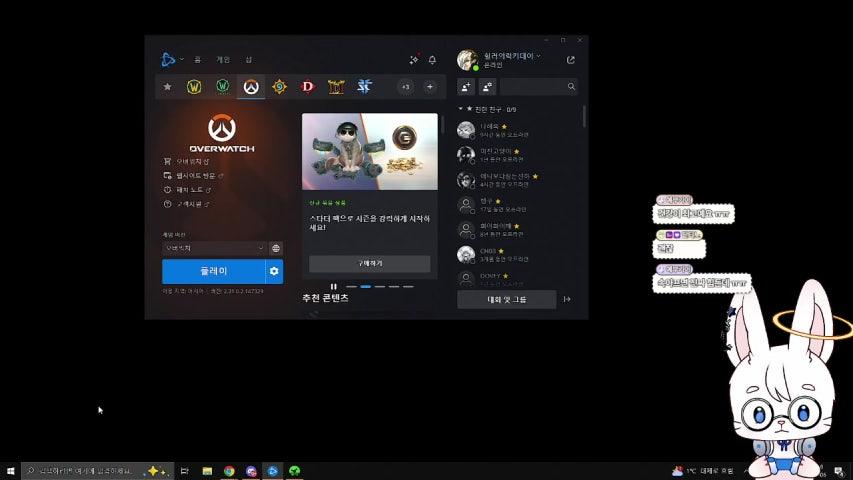
Task: Open the profile name status dropdown
Action: click(x=512, y=56)
